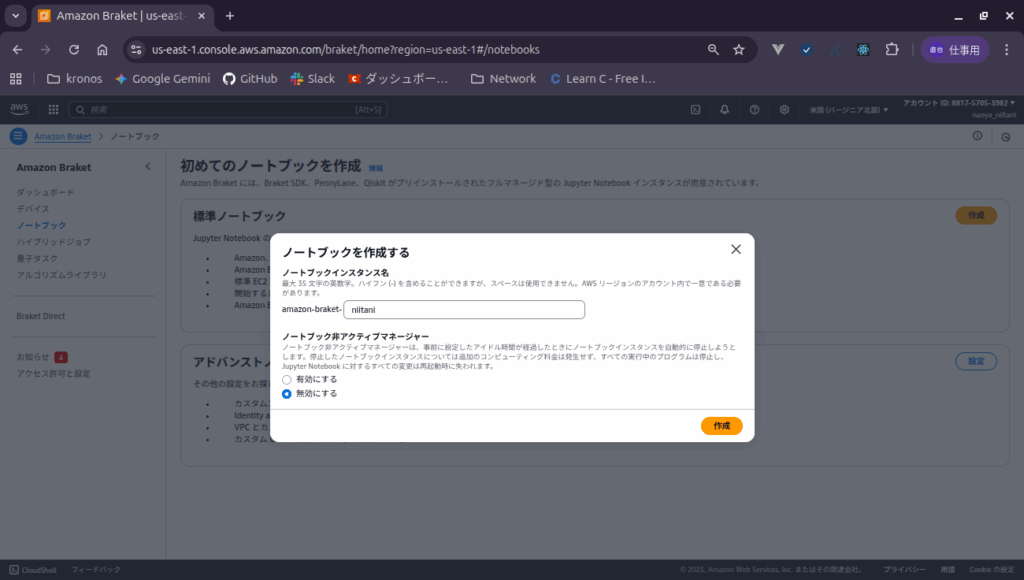The image size is (1024, 580).
Task: Open the page info panel icon
Action: pyautogui.click(x=977, y=136)
